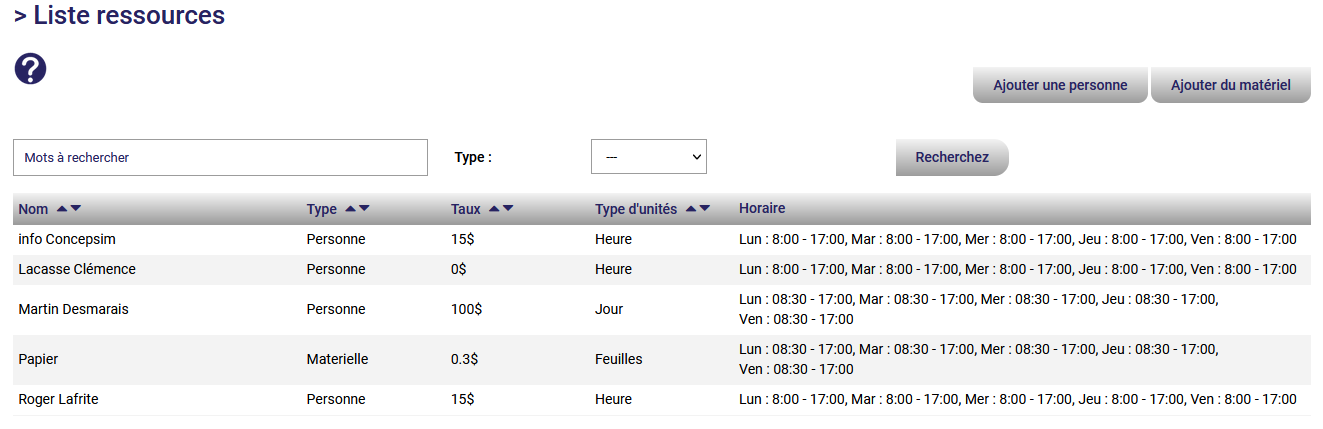Sort Nom column ascending with up arrow
The image size is (1323, 429).
point(62,209)
